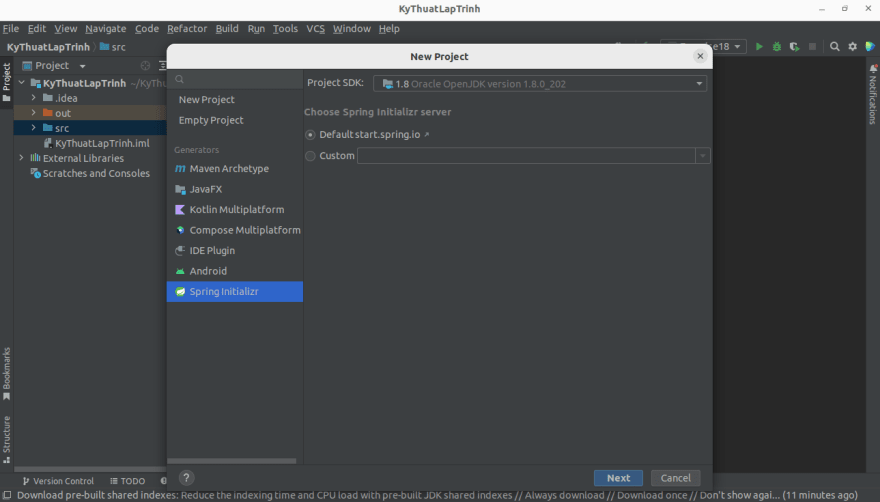Click the JavaFX generator icon
This screenshot has width=880, height=502.
click(x=180, y=189)
